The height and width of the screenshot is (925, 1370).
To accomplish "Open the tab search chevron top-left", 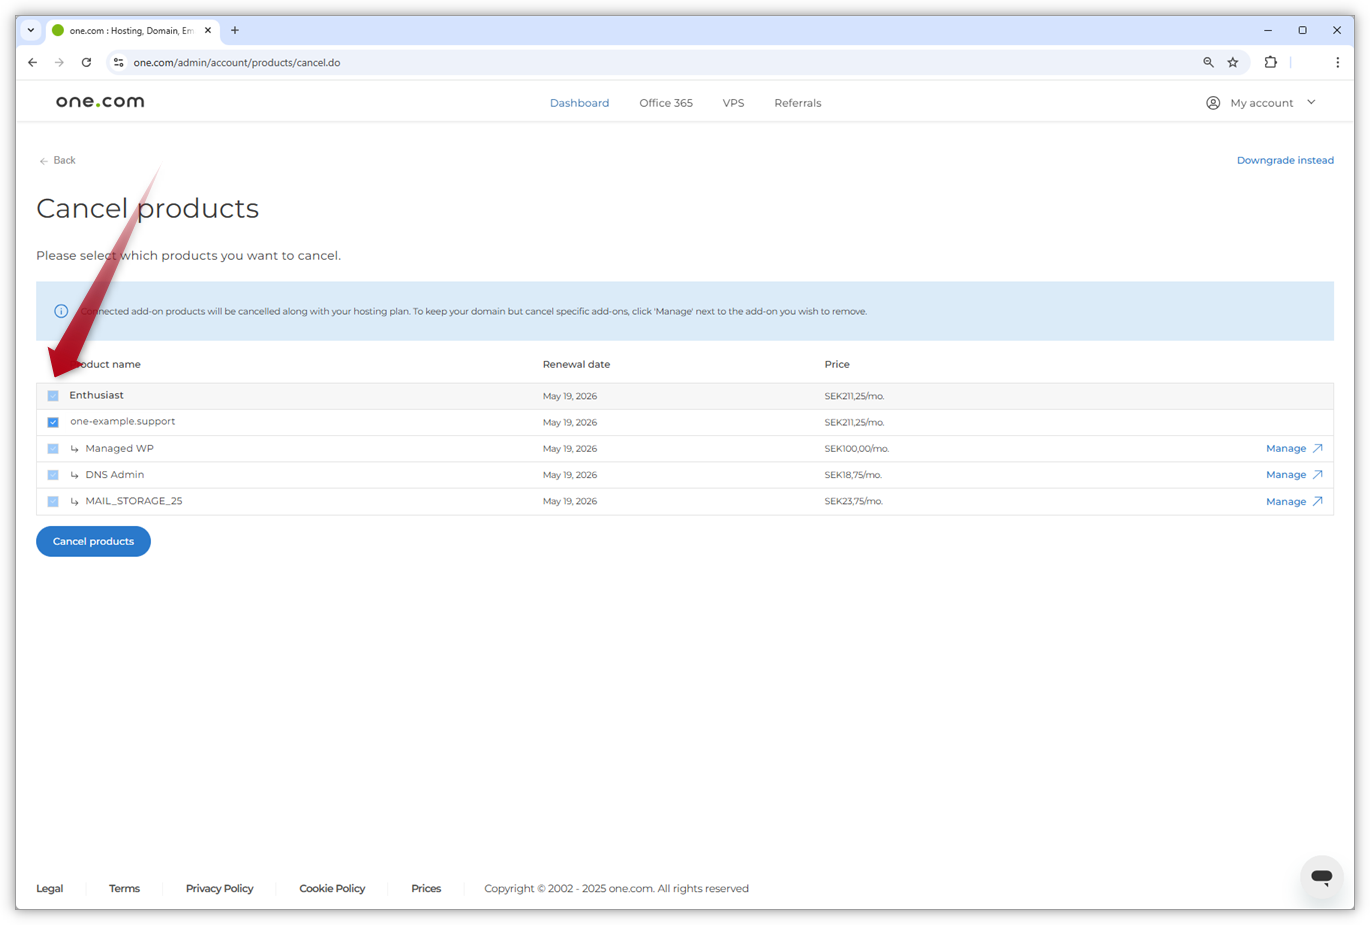I will pos(29,30).
